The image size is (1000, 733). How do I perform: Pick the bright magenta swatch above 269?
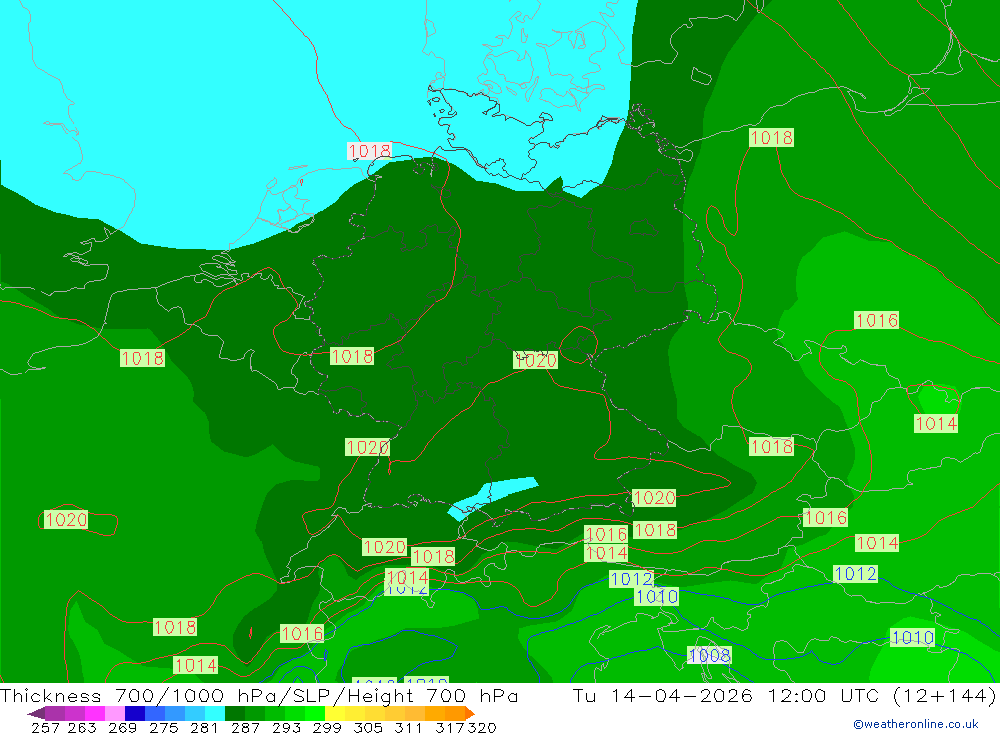tap(94, 713)
